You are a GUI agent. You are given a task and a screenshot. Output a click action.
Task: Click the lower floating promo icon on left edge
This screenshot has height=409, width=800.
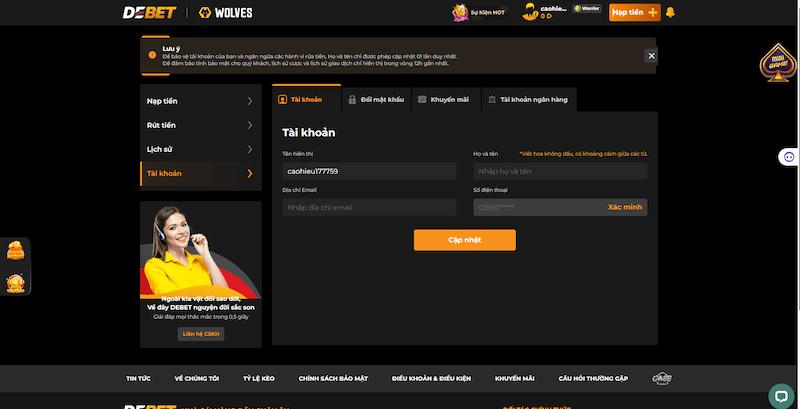16,284
